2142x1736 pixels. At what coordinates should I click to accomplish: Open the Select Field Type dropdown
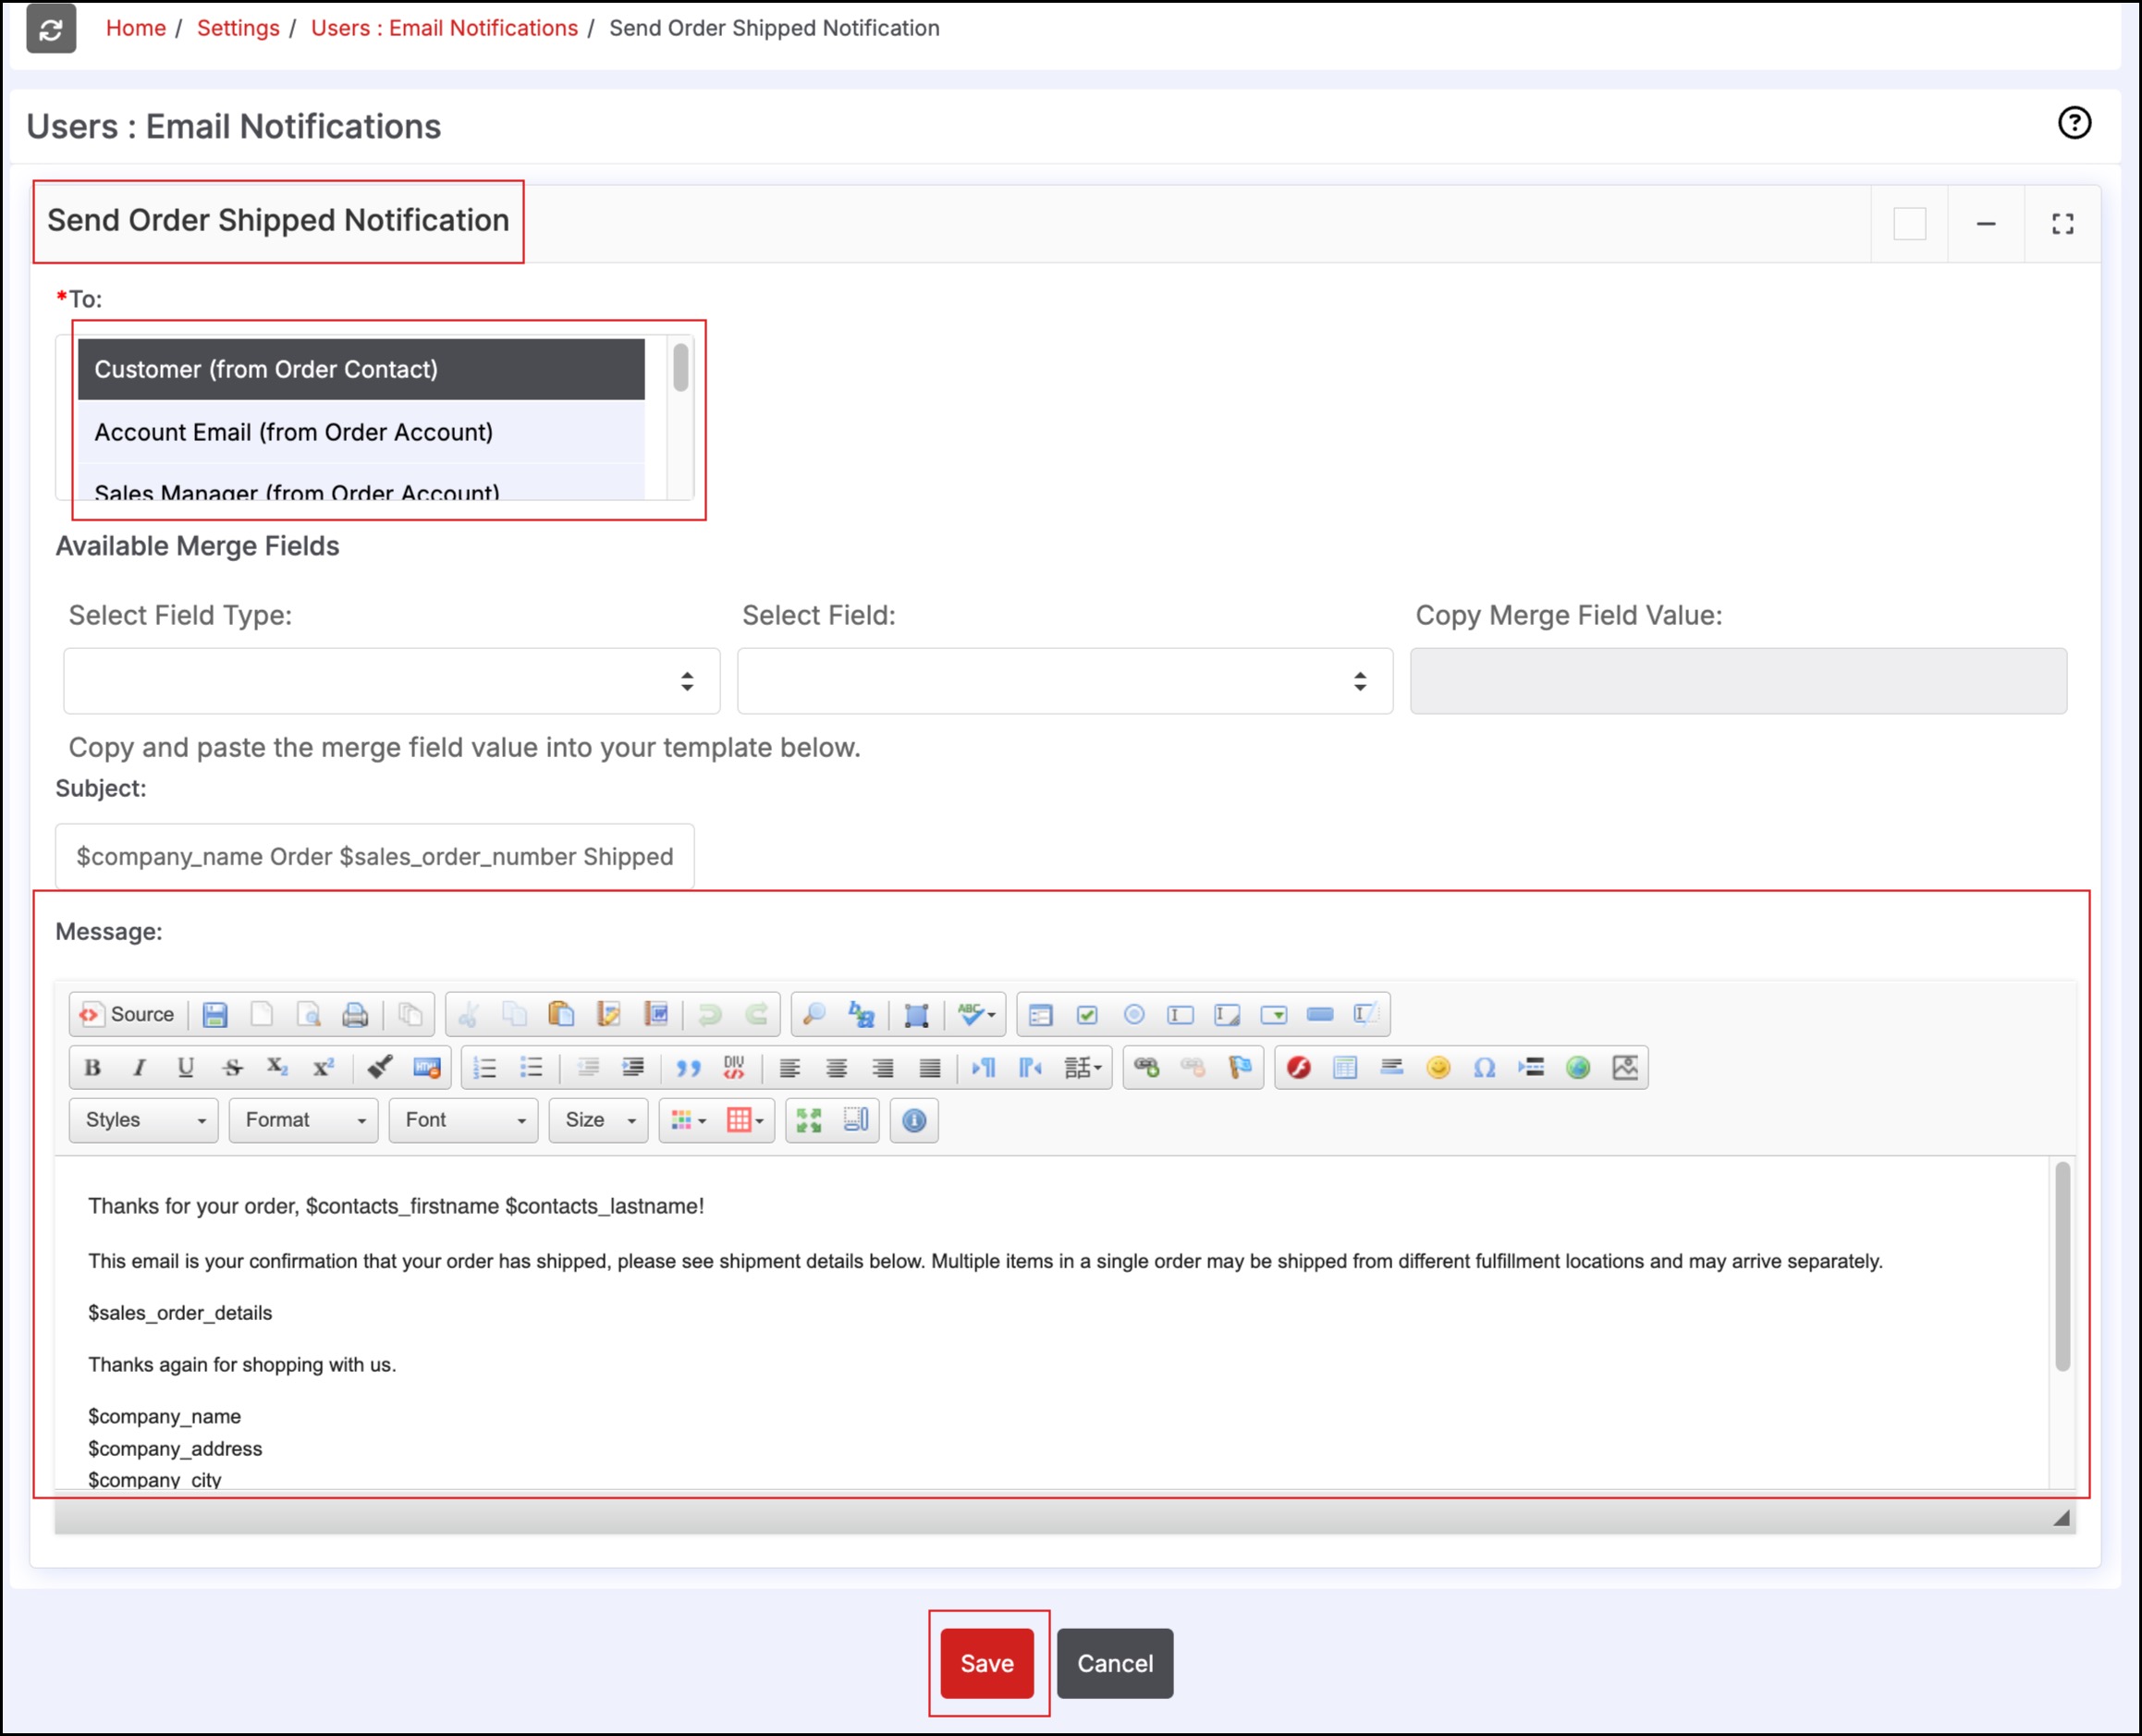[x=391, y=681]
